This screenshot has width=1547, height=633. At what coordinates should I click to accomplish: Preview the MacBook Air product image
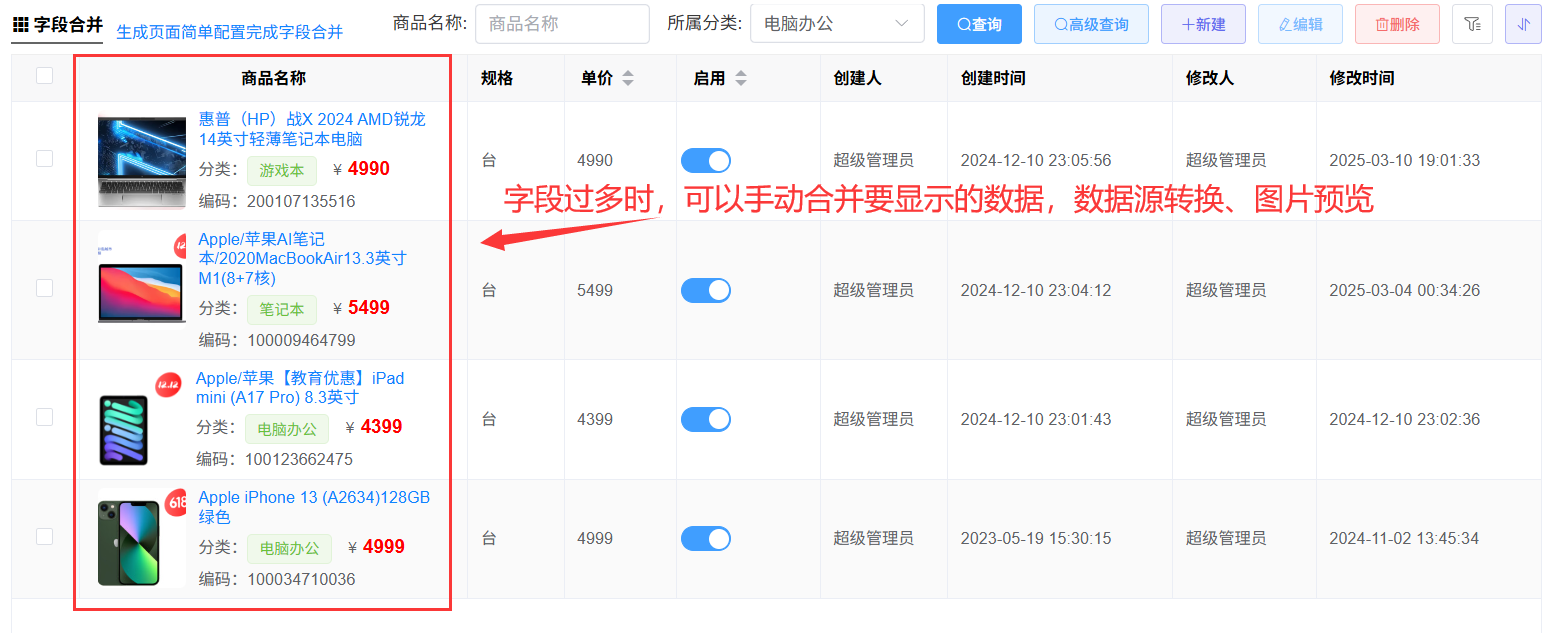coord(142,279)
